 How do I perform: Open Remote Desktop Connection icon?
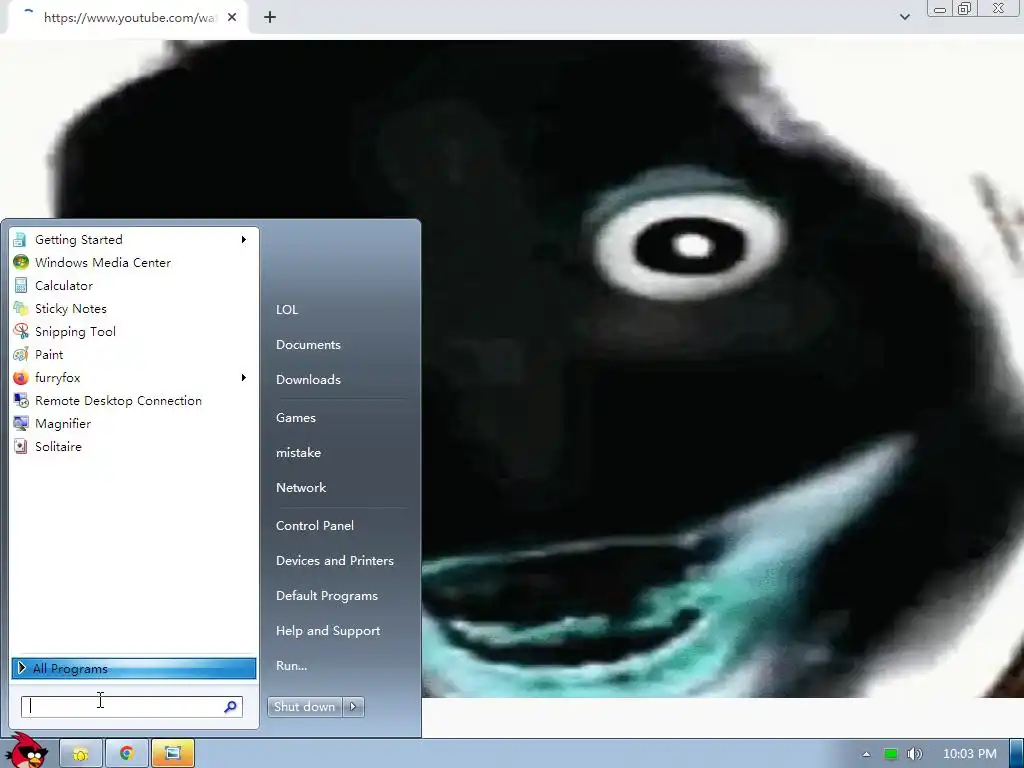(20, 400)
